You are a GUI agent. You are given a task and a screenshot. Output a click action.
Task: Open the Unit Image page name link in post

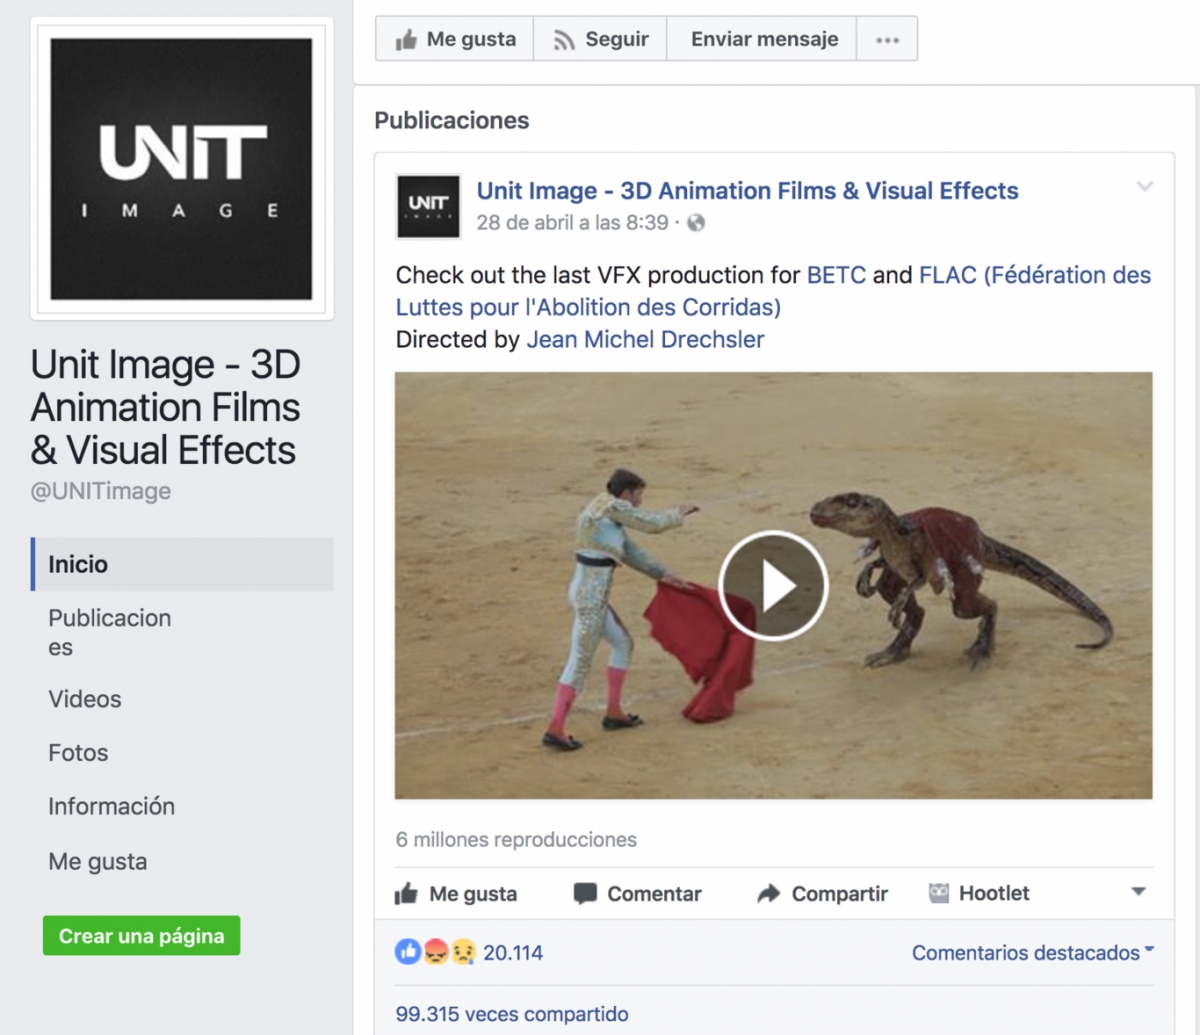747,191
